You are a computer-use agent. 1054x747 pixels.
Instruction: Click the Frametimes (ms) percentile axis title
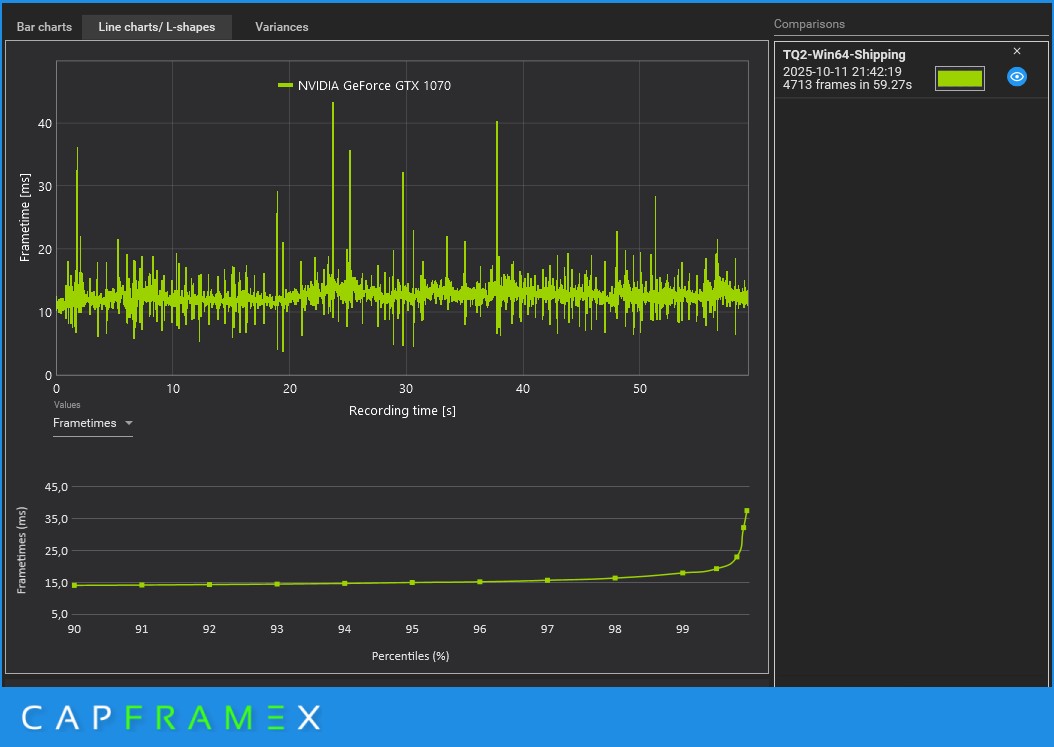22,550
